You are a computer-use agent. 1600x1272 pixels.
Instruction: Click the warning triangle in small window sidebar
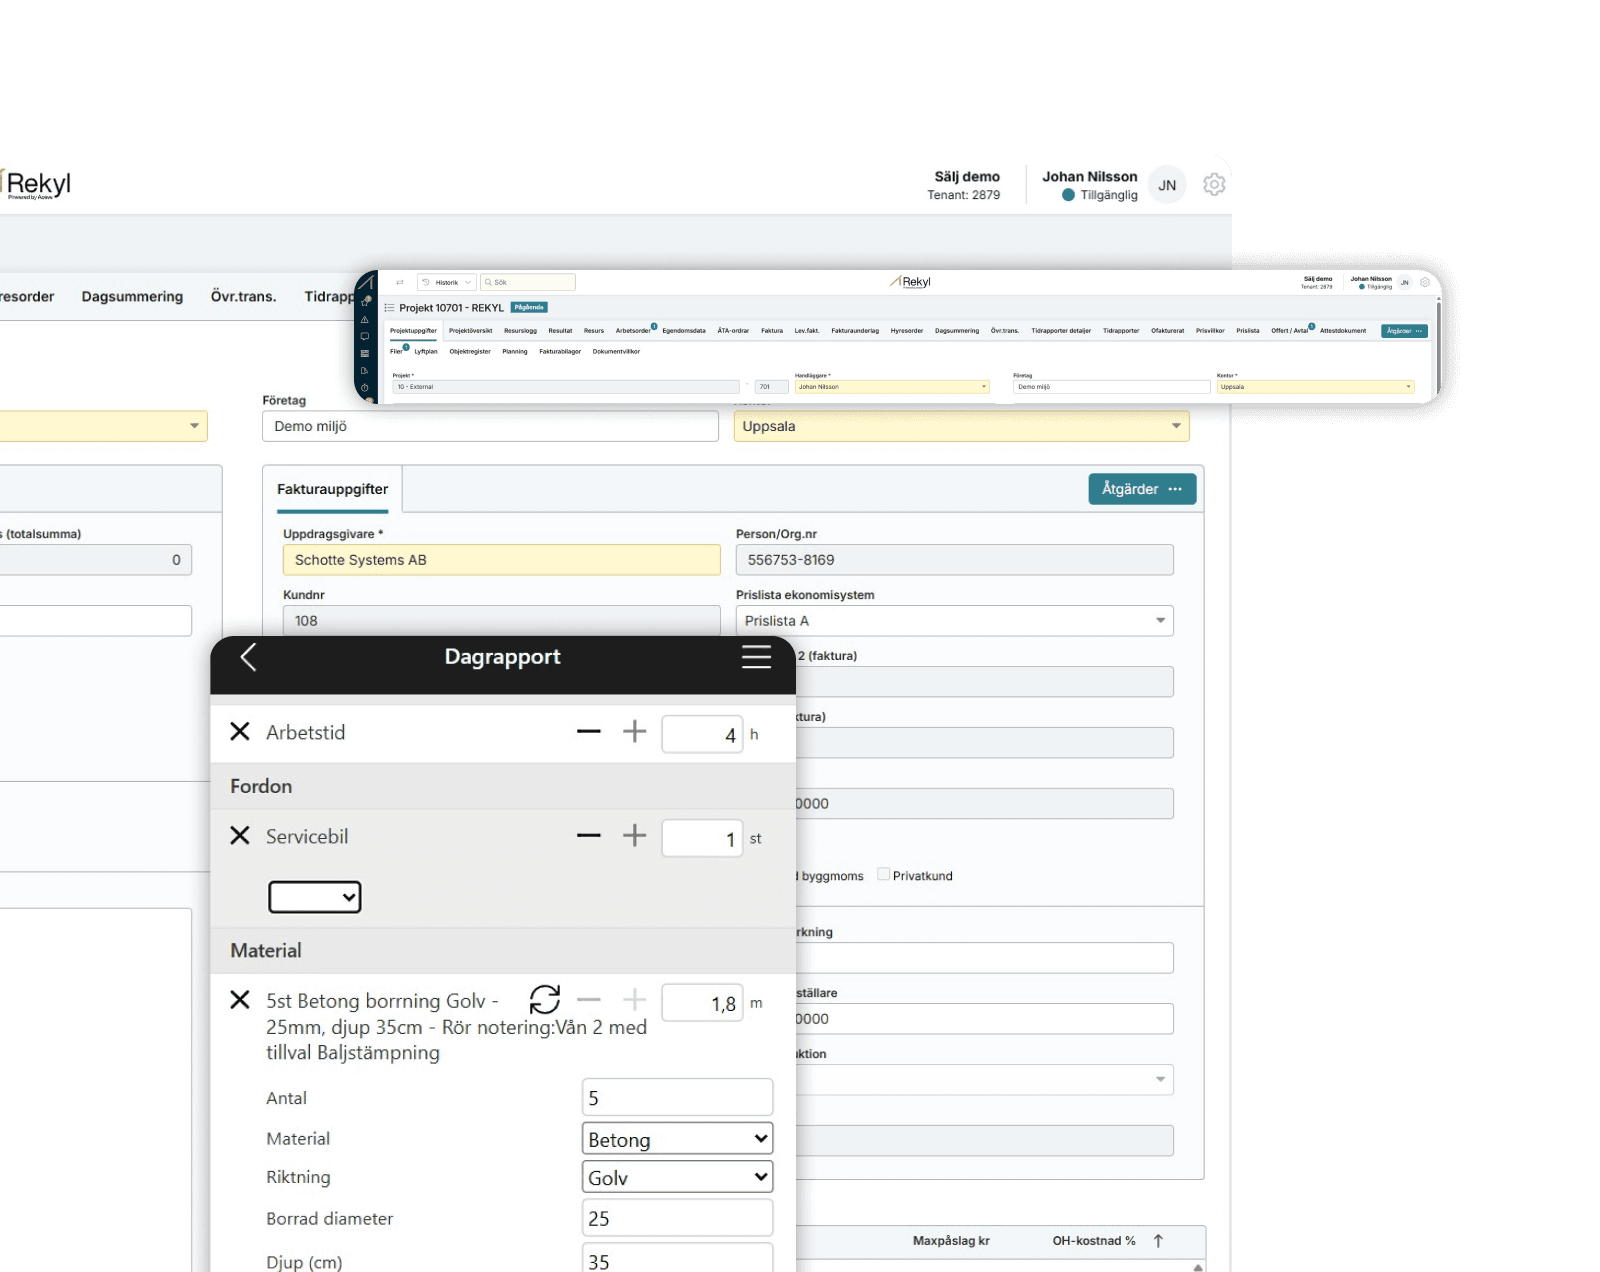(365, 320)
